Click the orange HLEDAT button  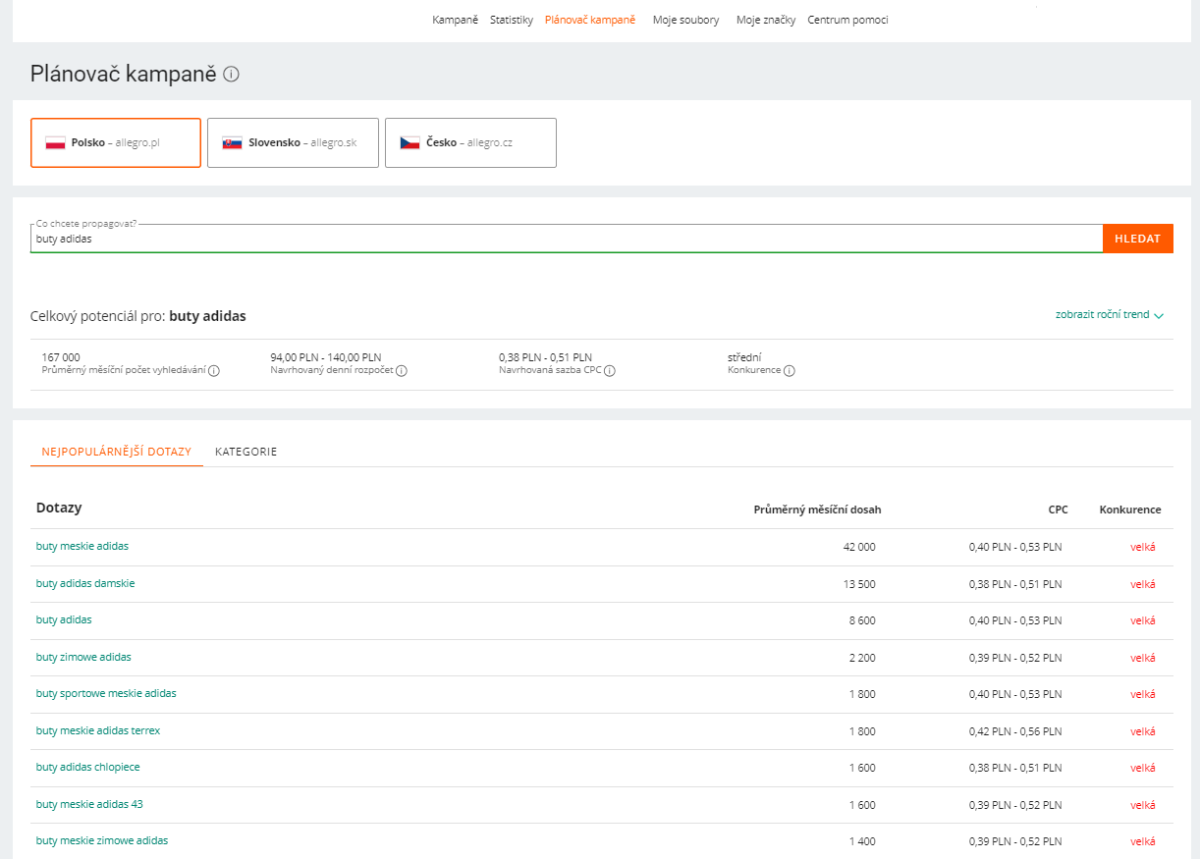pyautogui.click(x=1138, y=239)
